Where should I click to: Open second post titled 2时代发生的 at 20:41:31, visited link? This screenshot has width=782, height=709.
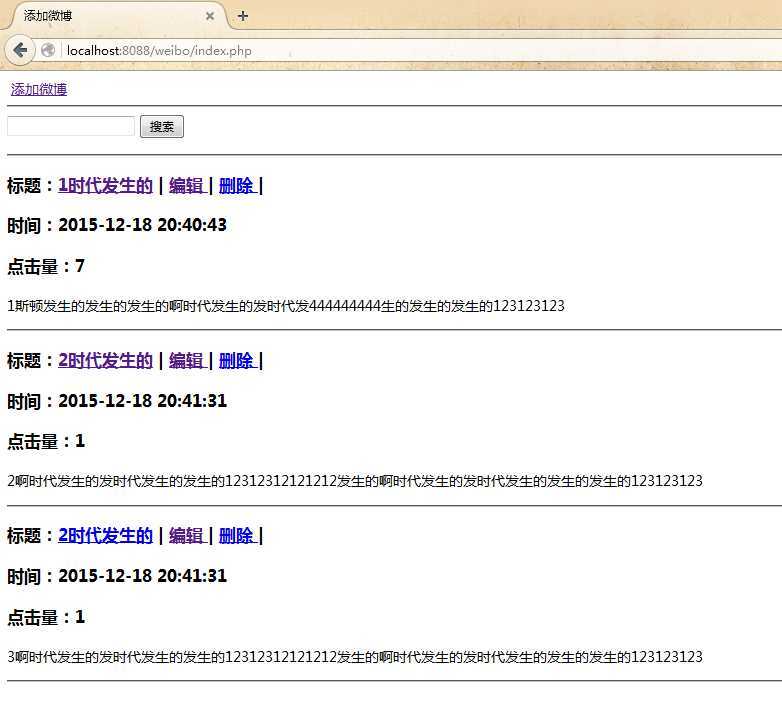pos(105,360)
